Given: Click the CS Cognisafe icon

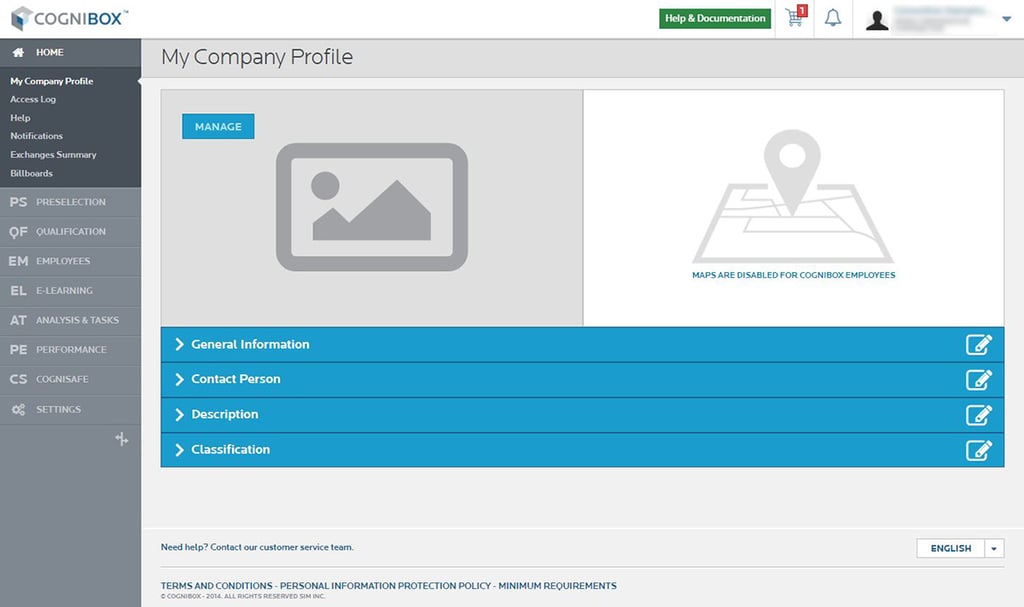Looking at the screenshot, I should tap(18, 379).
